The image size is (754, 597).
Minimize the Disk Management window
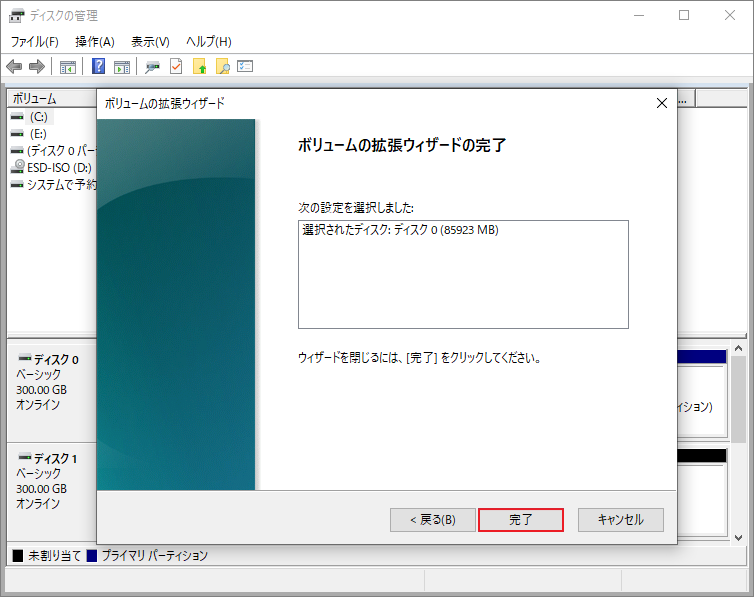(639, 15)
